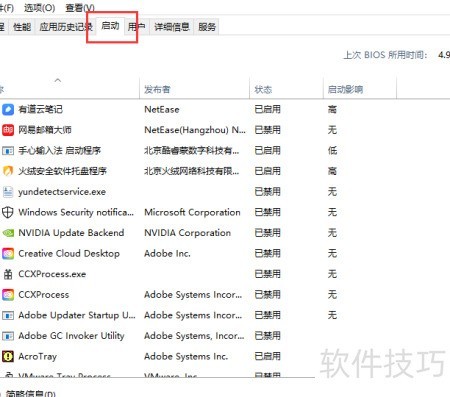Open the 查看(V) menu
The image size is (450, 397).
point(80,7)
